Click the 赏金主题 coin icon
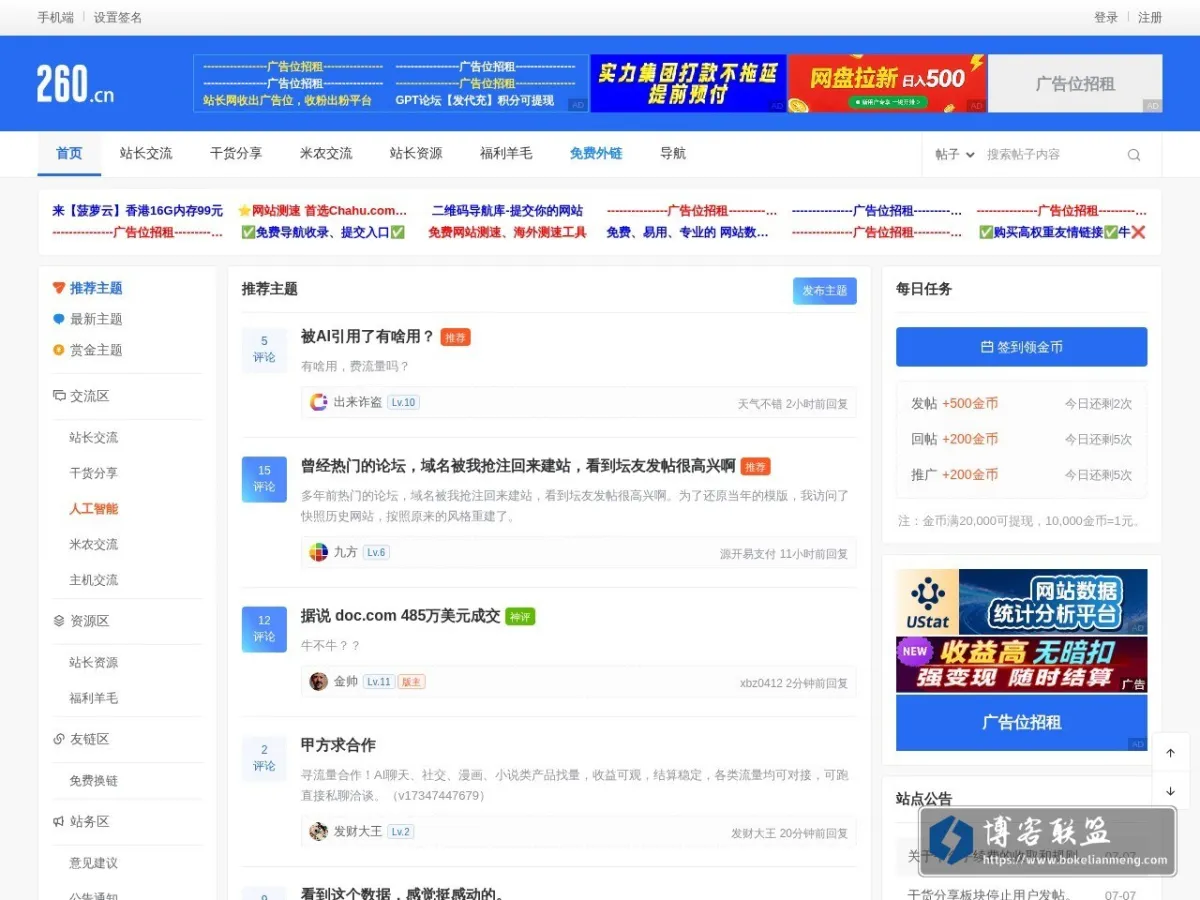This screenshot has height=900, width=1200. point(59,350)
